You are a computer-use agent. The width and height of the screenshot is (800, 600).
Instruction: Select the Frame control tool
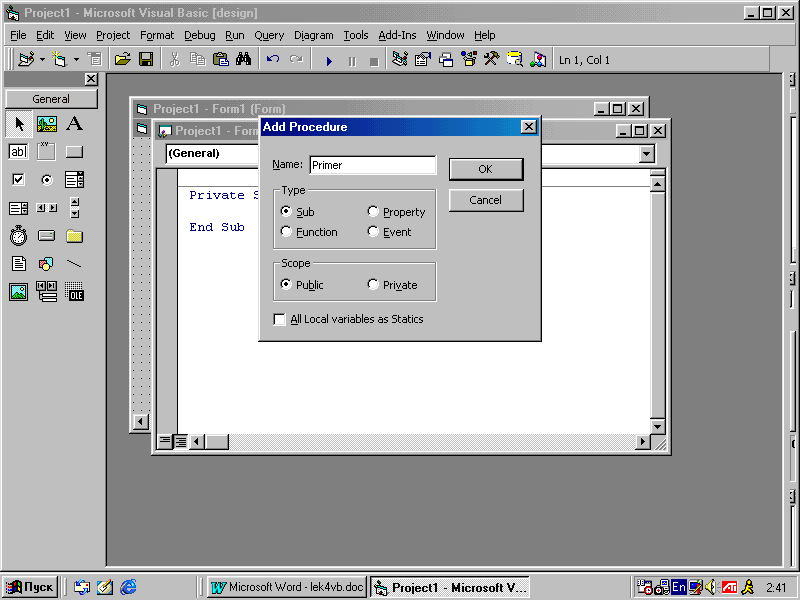click(46, 152)
